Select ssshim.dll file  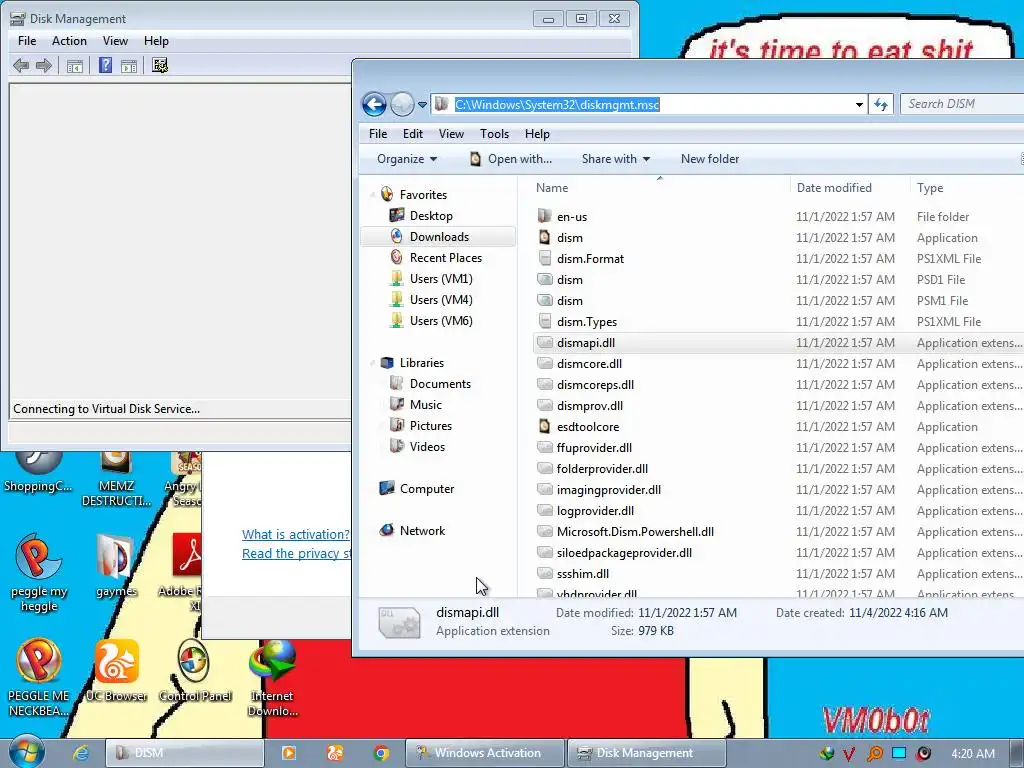pos(583,573)
